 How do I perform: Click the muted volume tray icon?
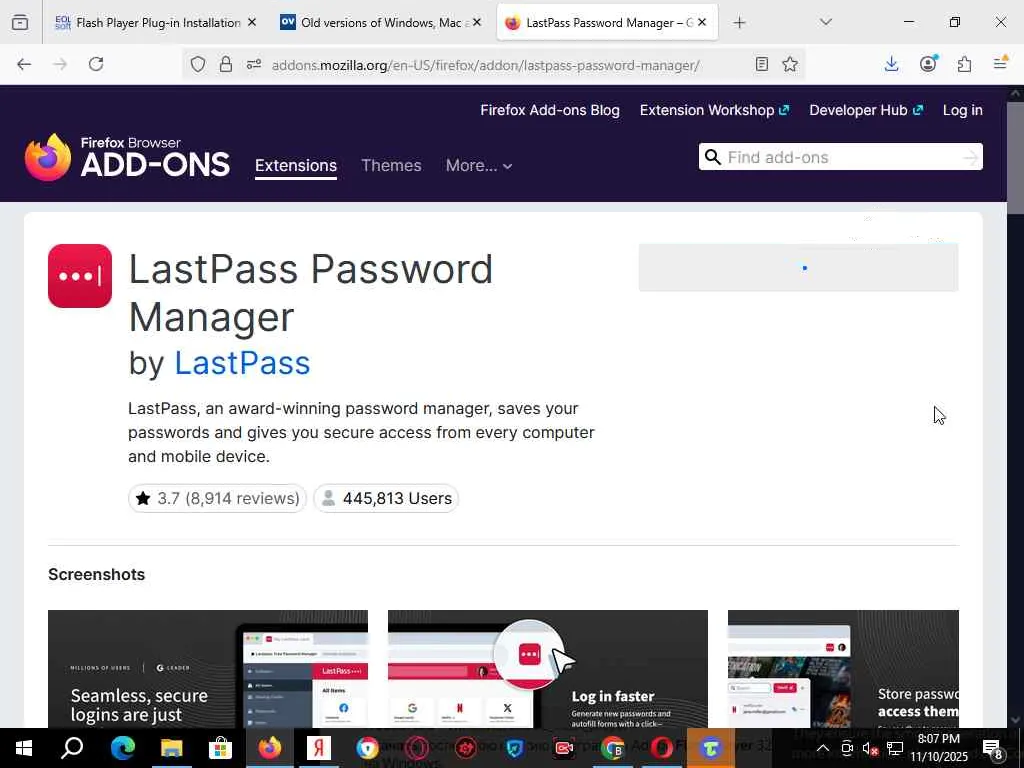pyautogui.click(x=870, y=748)
